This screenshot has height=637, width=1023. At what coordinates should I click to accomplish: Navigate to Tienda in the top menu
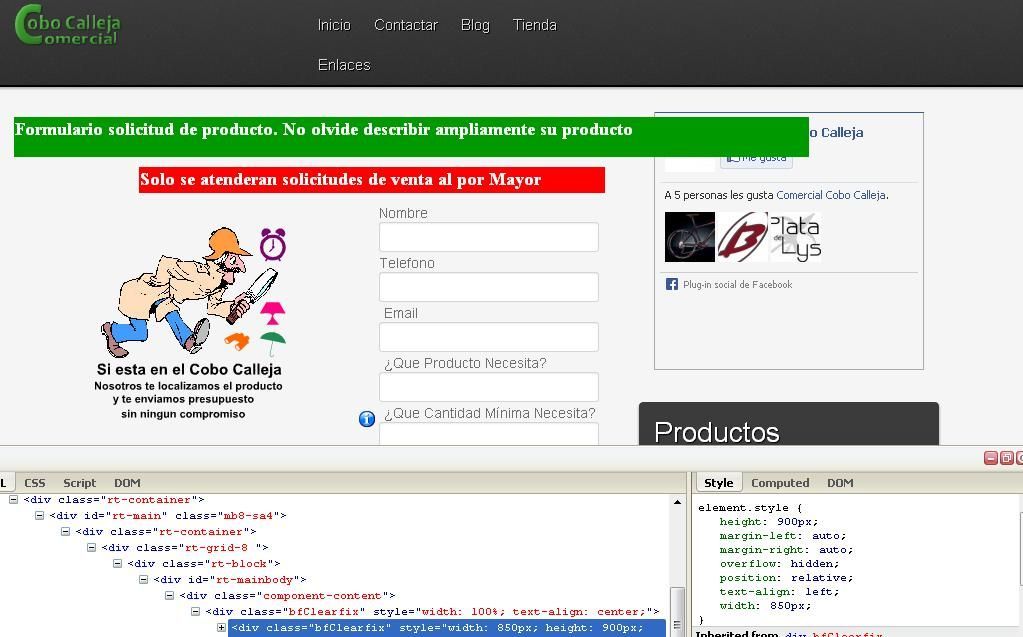tap(534, 25)
